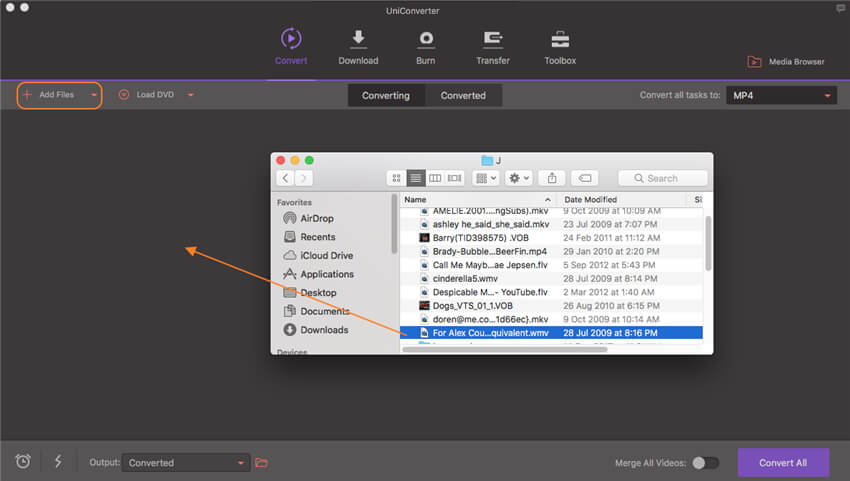The width and height of the screenshot is (850, 481).
Task: Open the output folder icon
Action: (x=262, y=463)
